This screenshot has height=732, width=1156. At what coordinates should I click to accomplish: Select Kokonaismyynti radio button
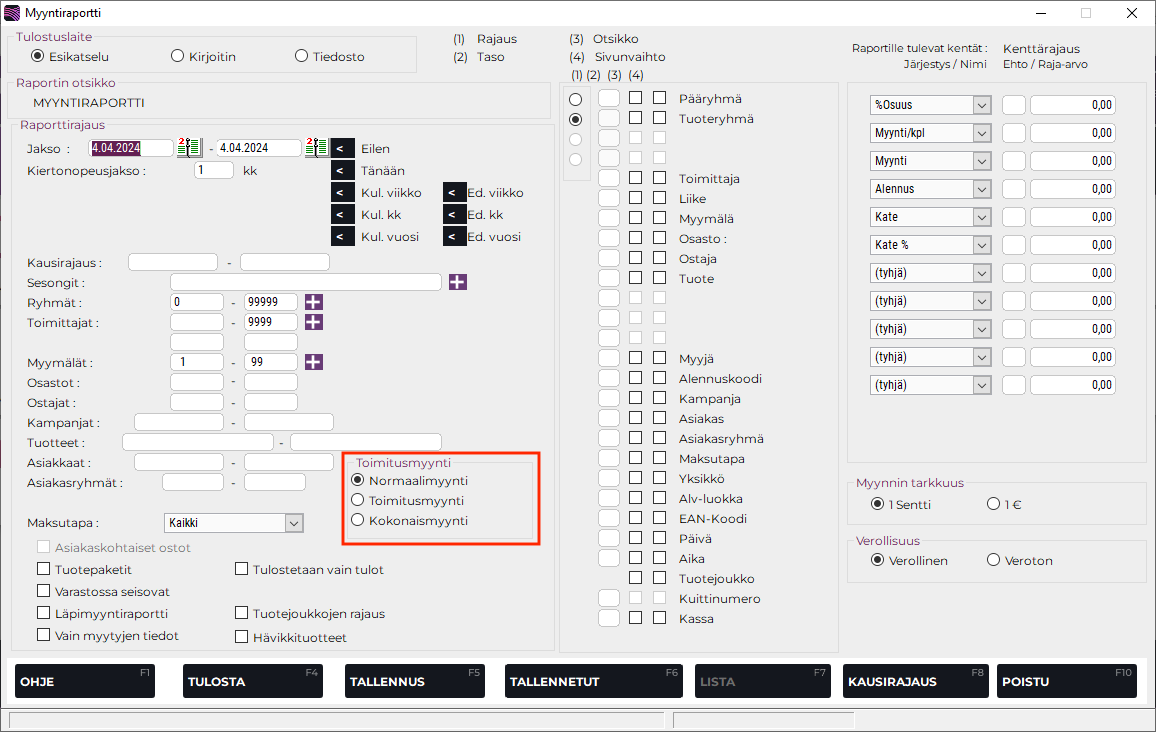358,520
